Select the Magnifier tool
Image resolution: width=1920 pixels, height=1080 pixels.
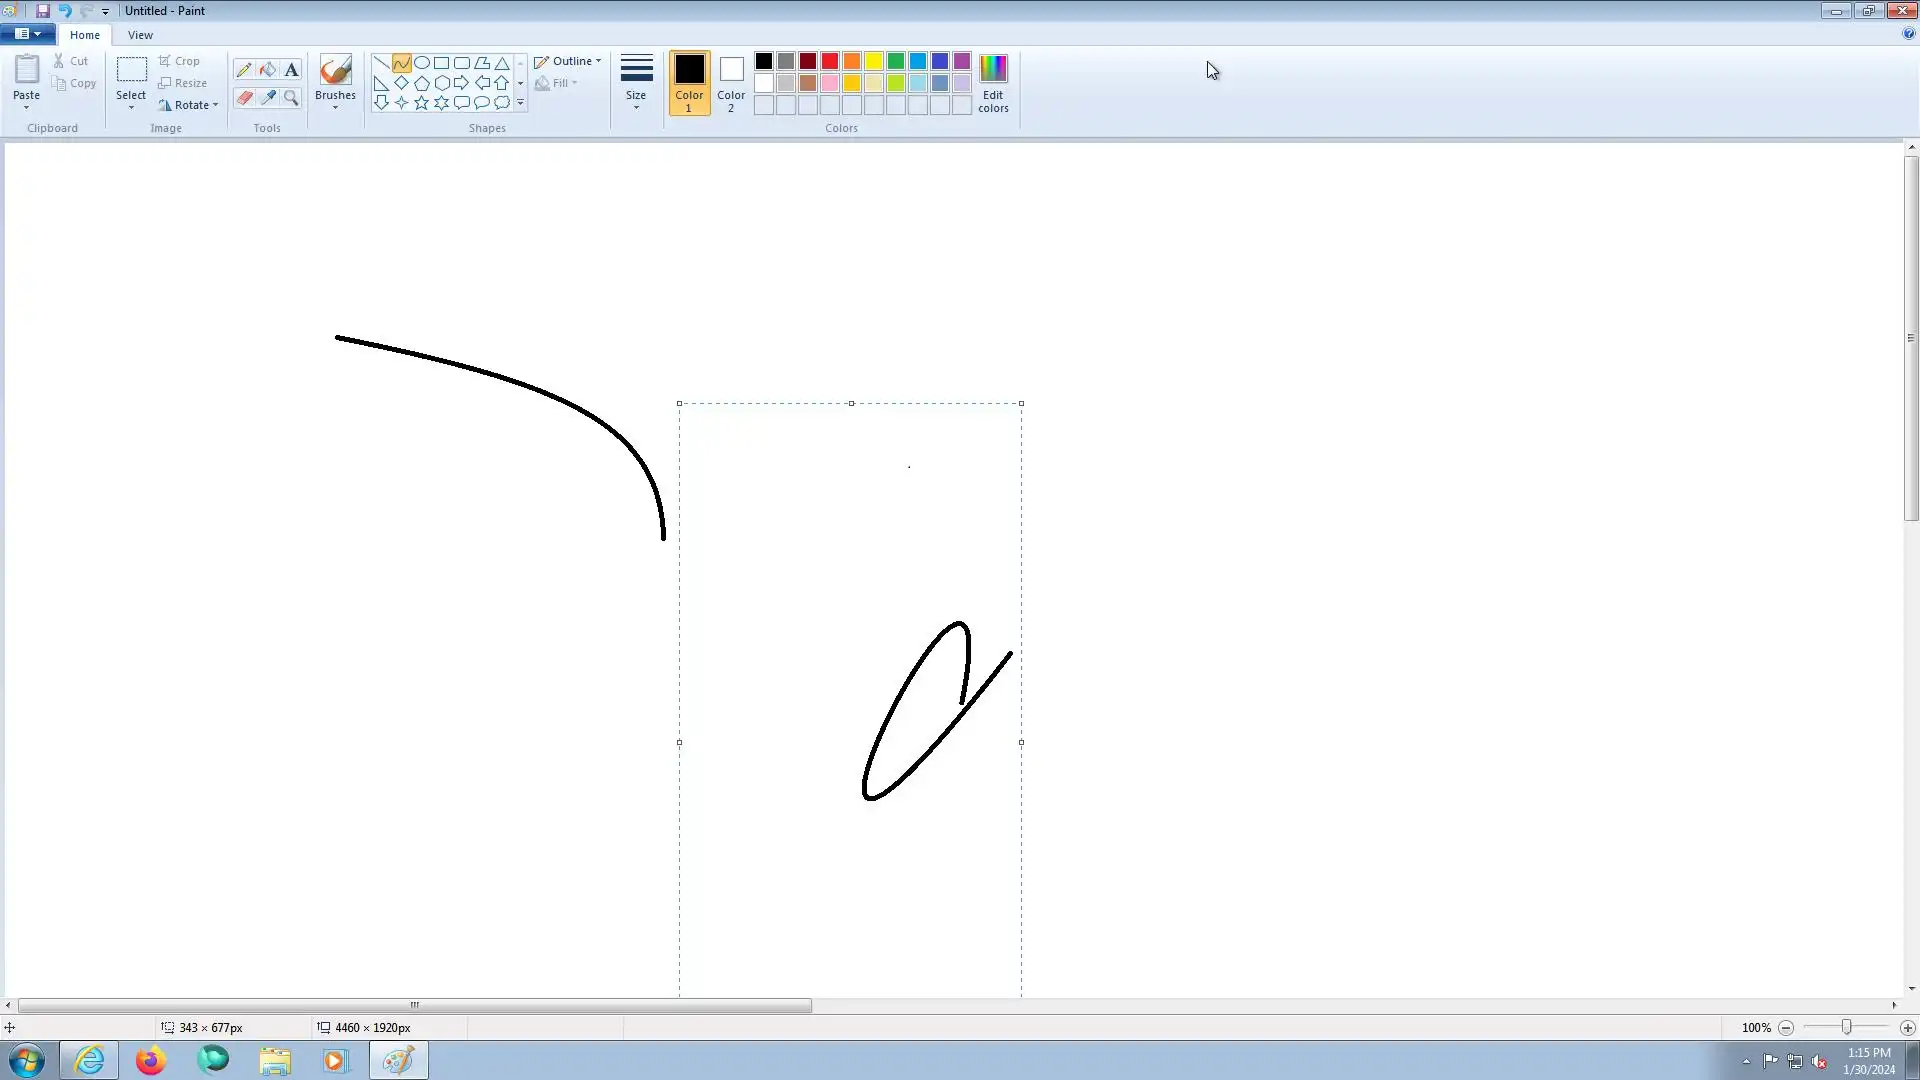coord(291,98)
